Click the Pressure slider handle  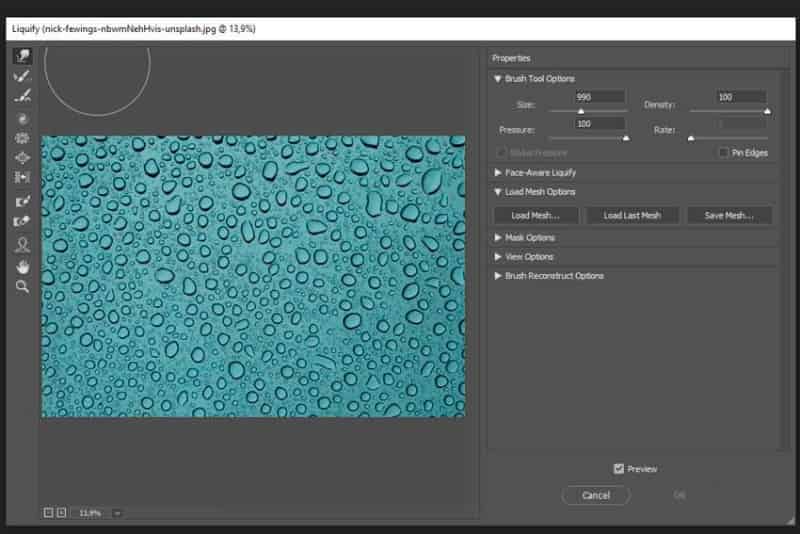pyautogui.click(x=626, y=138)
